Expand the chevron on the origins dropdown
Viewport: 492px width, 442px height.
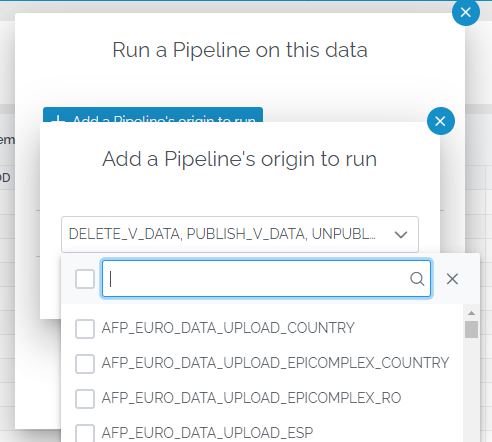[x=401, y=235]
